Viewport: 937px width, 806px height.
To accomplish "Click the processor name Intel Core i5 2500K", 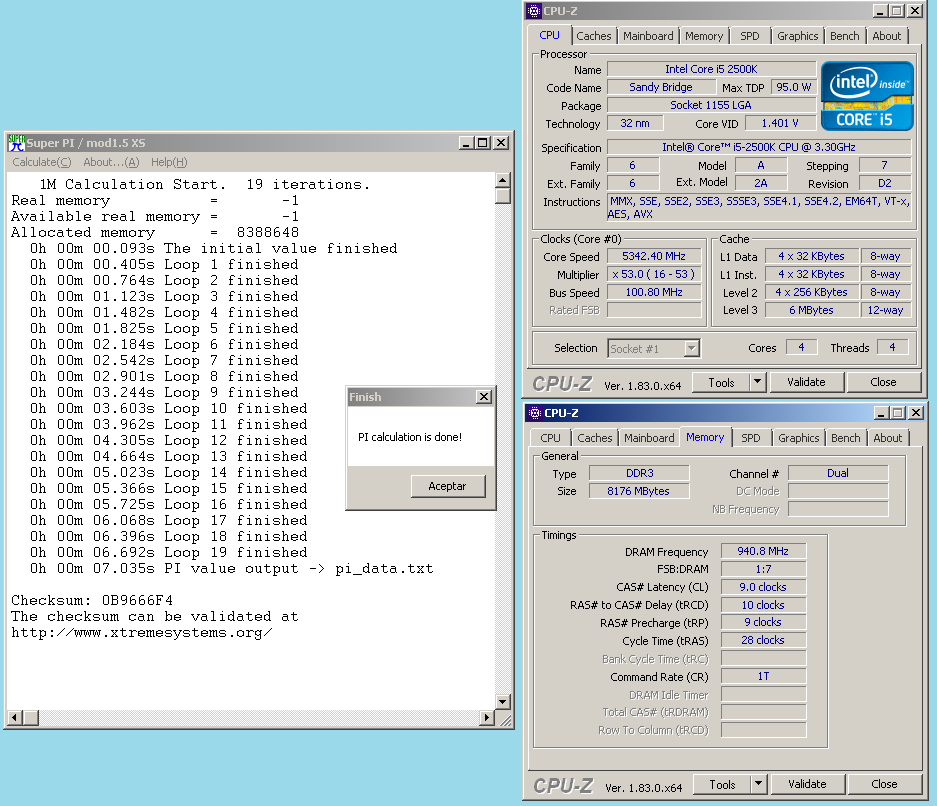I will 711,69.
